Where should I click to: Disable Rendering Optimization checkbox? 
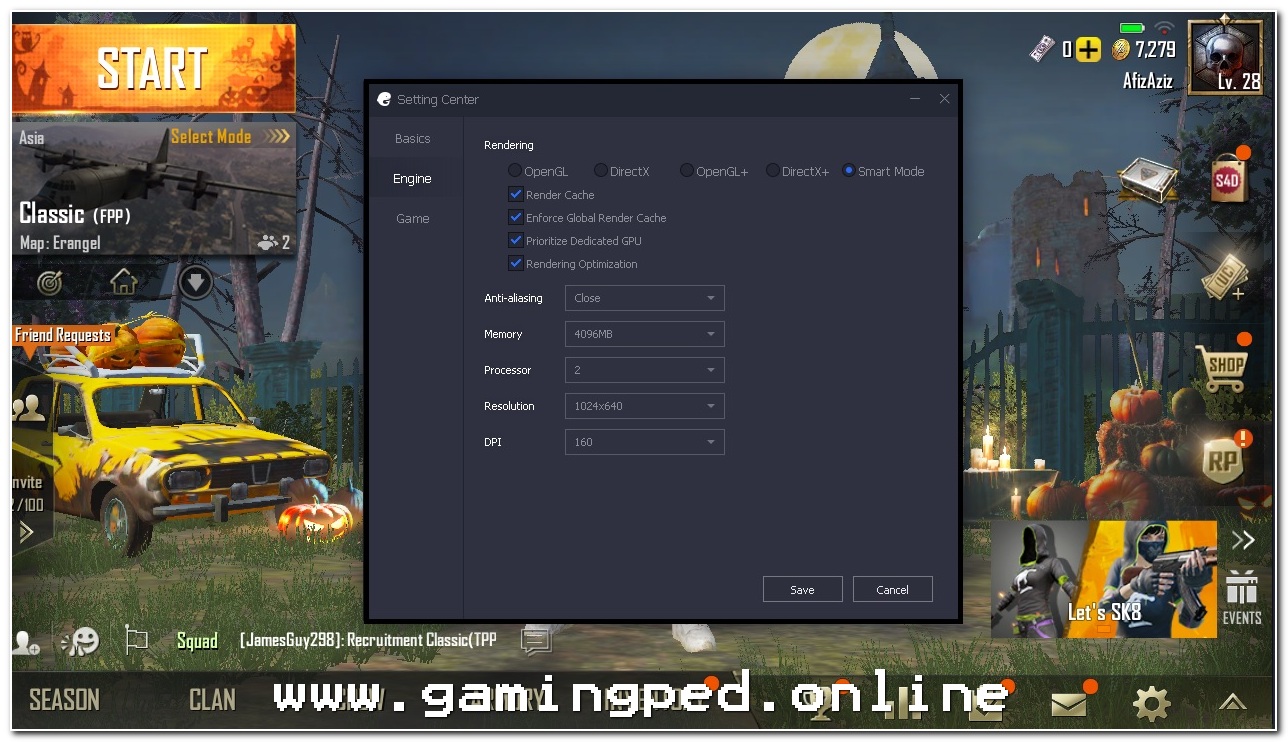pos(516,263)
